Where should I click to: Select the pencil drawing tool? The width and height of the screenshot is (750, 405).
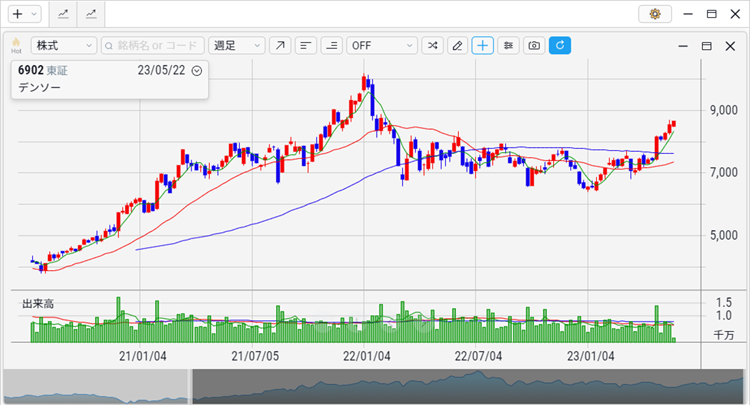pyautogui.click(x=457, y=46)
